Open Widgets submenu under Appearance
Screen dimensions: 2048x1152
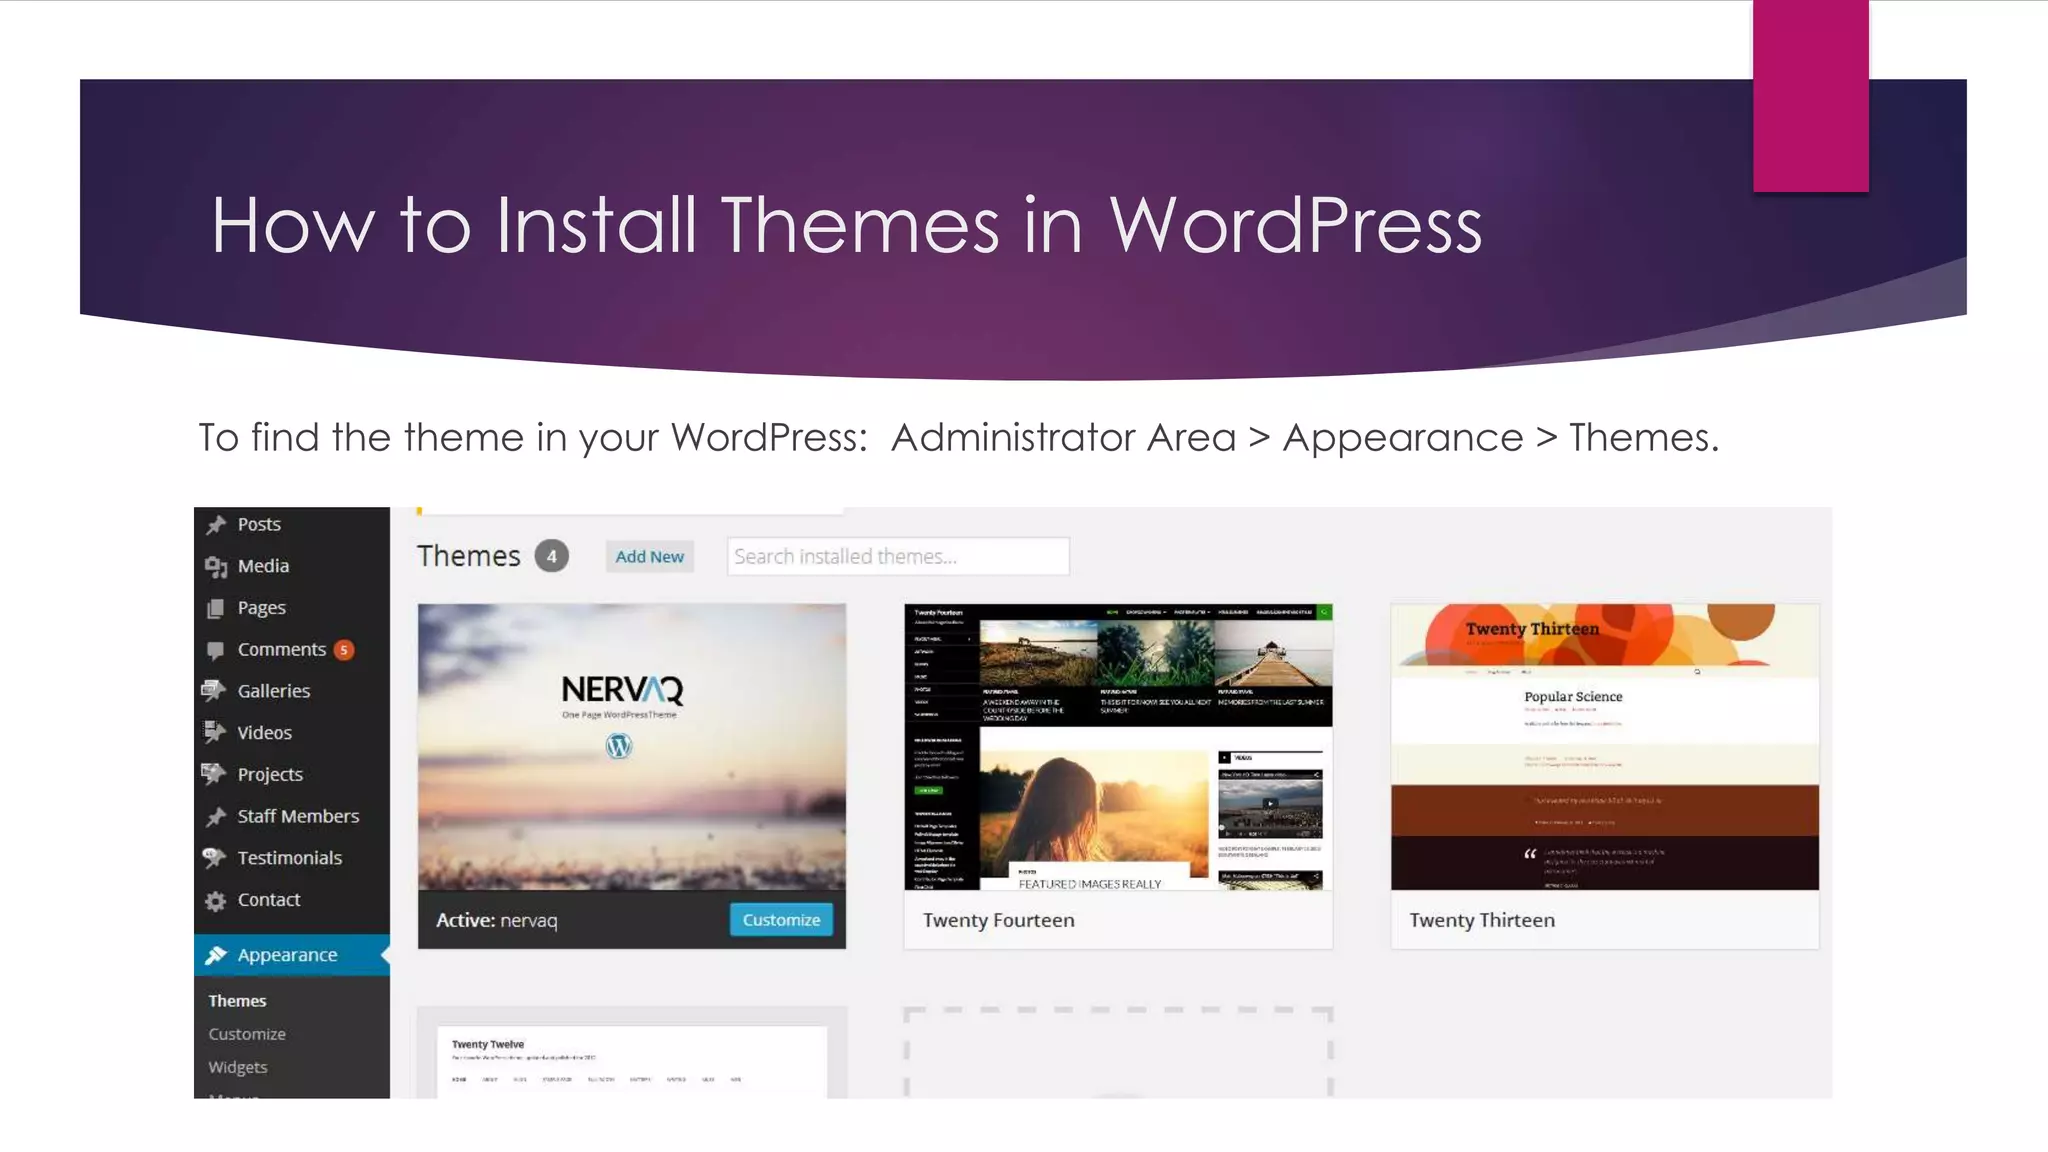tap(238, 1067)
